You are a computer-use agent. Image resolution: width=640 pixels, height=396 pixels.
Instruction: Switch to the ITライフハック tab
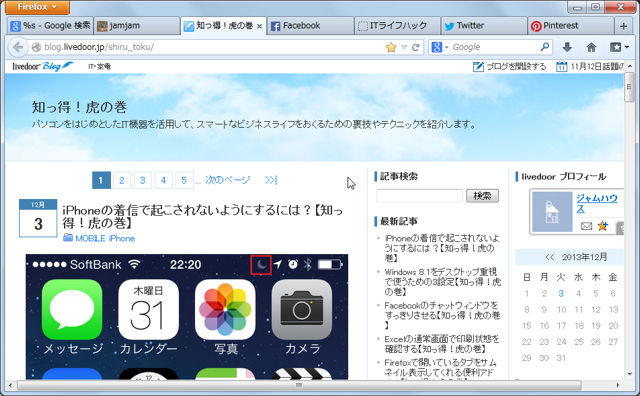click(x=397, y=26)
